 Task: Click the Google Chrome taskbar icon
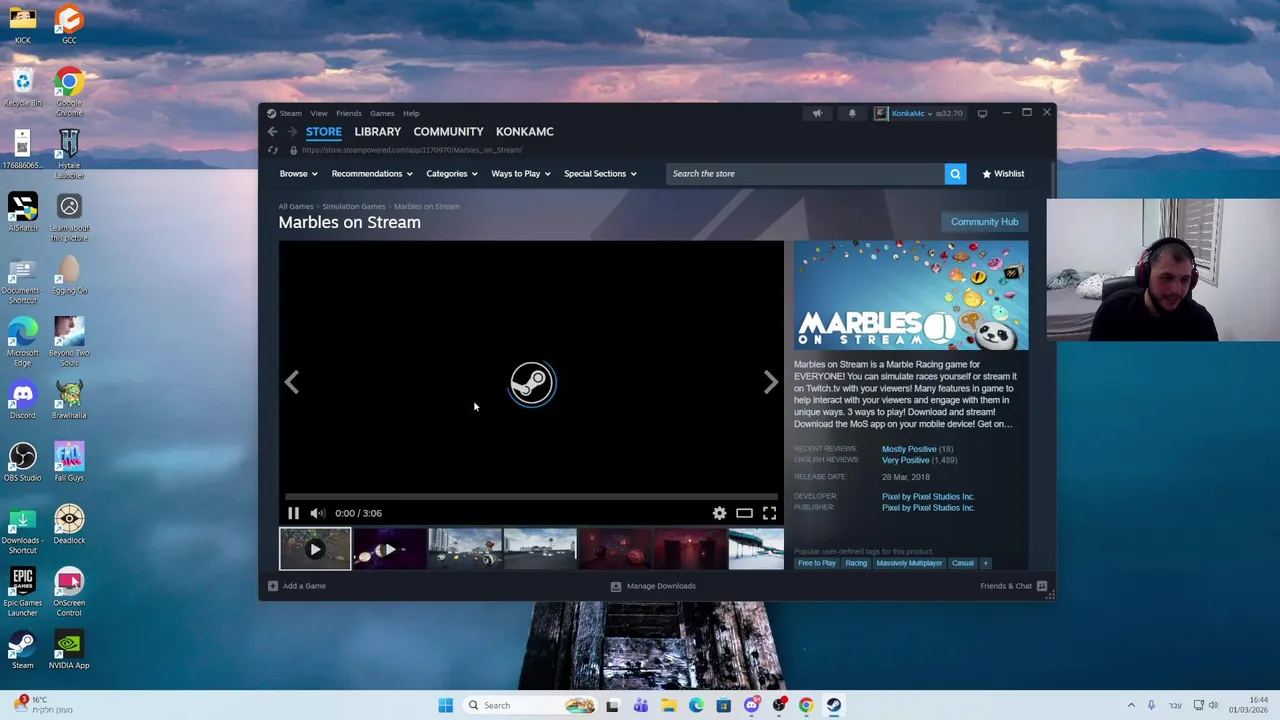coord(806,705)
